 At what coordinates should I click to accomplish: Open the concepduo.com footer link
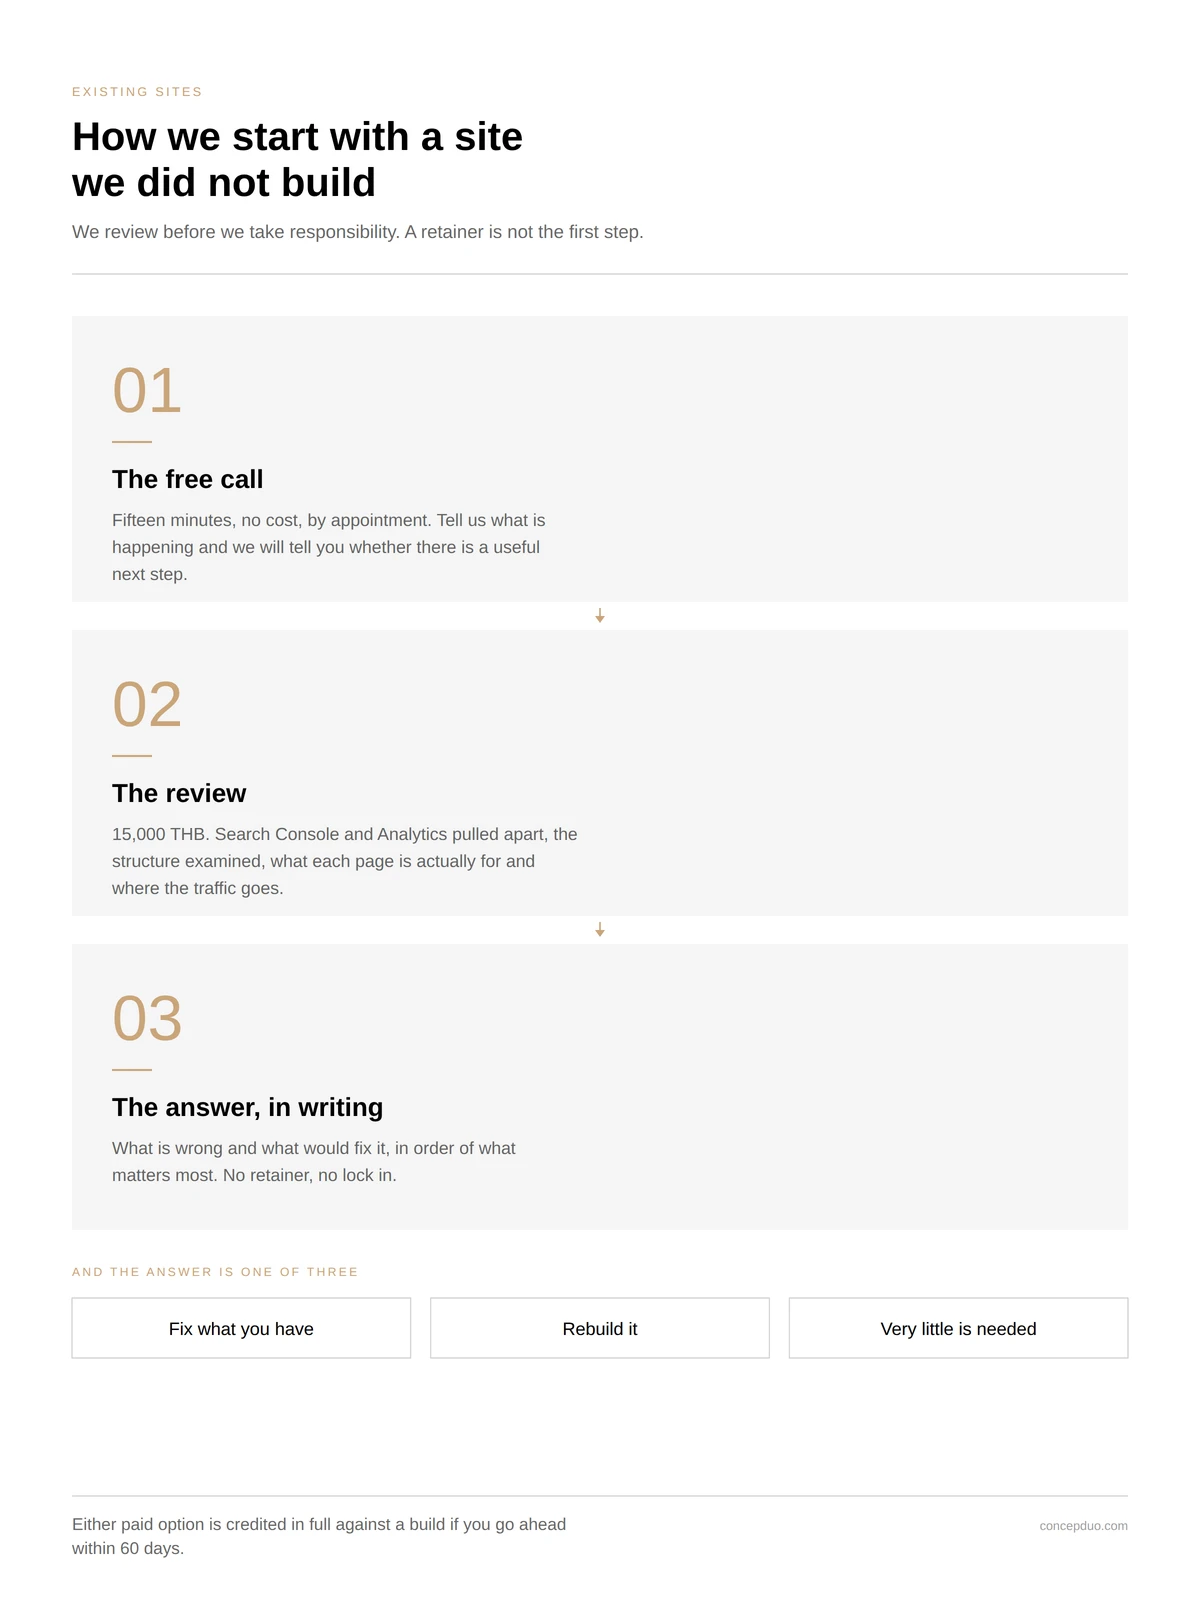[x=1083, y=1526]
